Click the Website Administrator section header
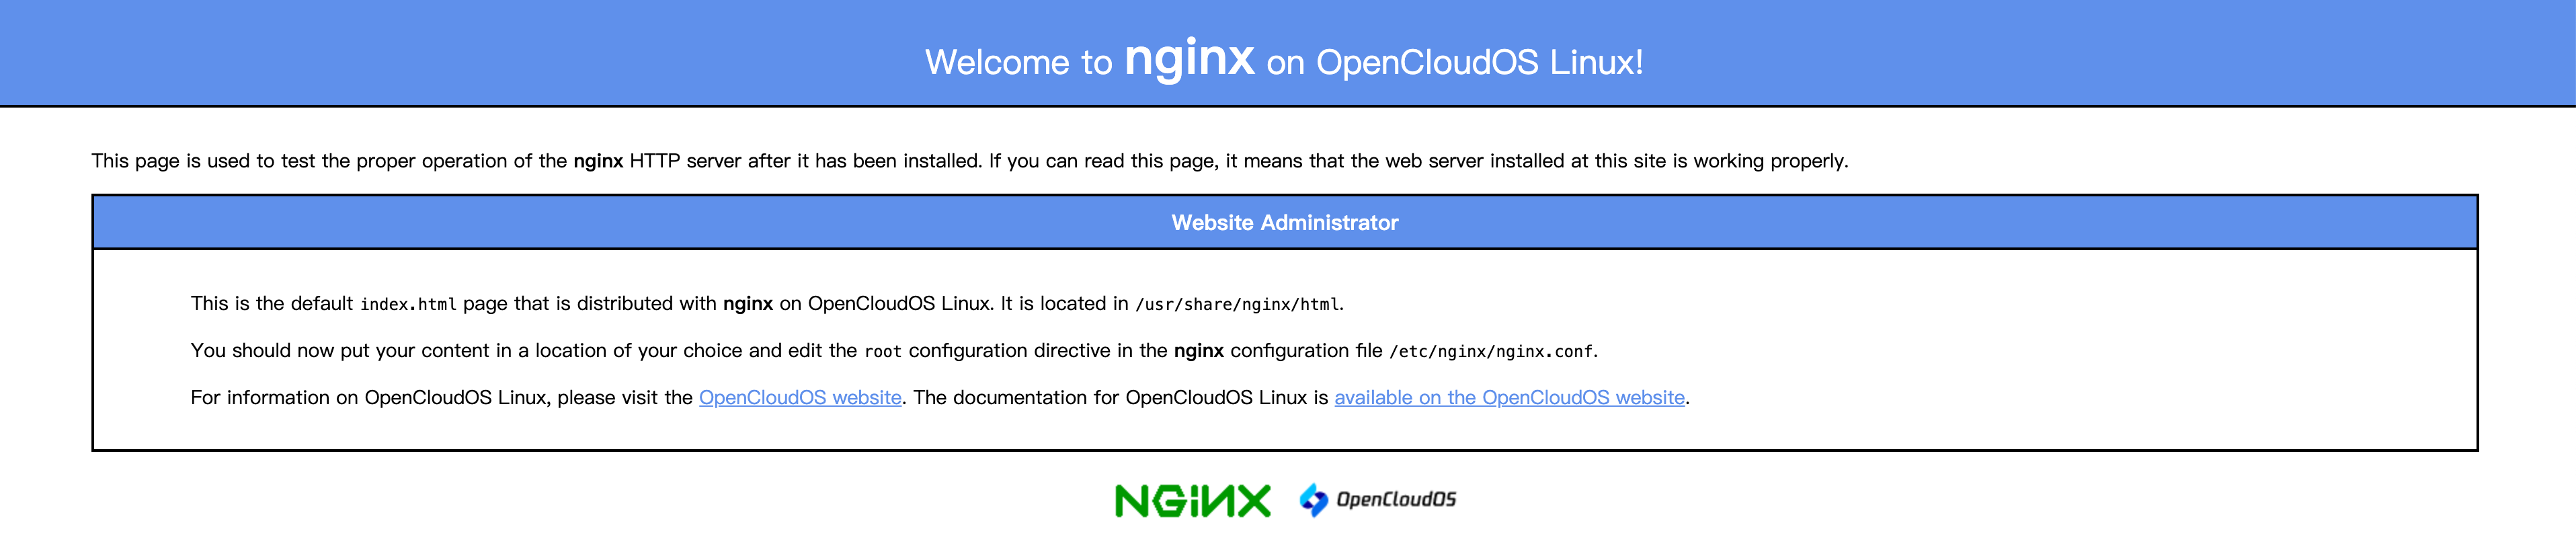The width and height of the screenshot is (2576, 546). tap(1285, 222)
